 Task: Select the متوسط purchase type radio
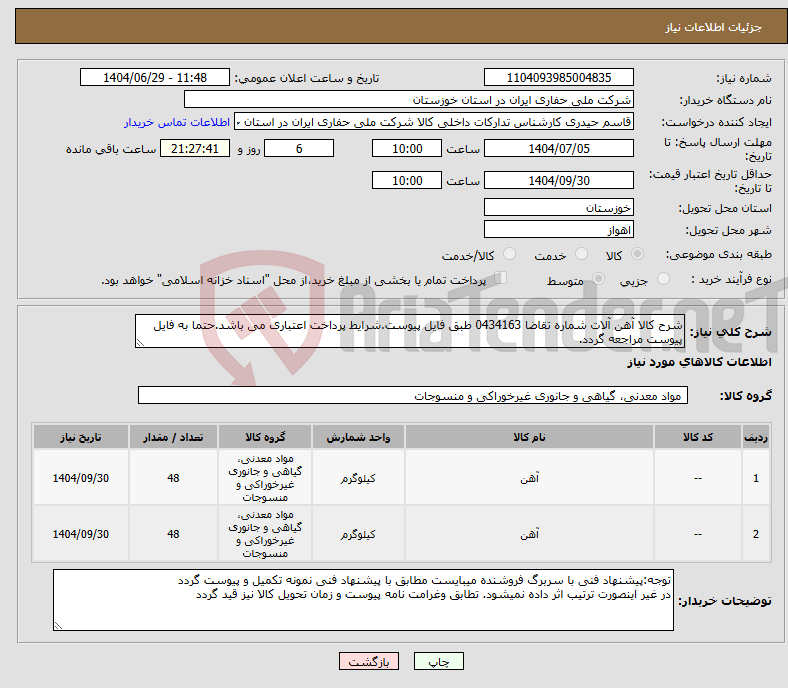[x=599, y=279]
